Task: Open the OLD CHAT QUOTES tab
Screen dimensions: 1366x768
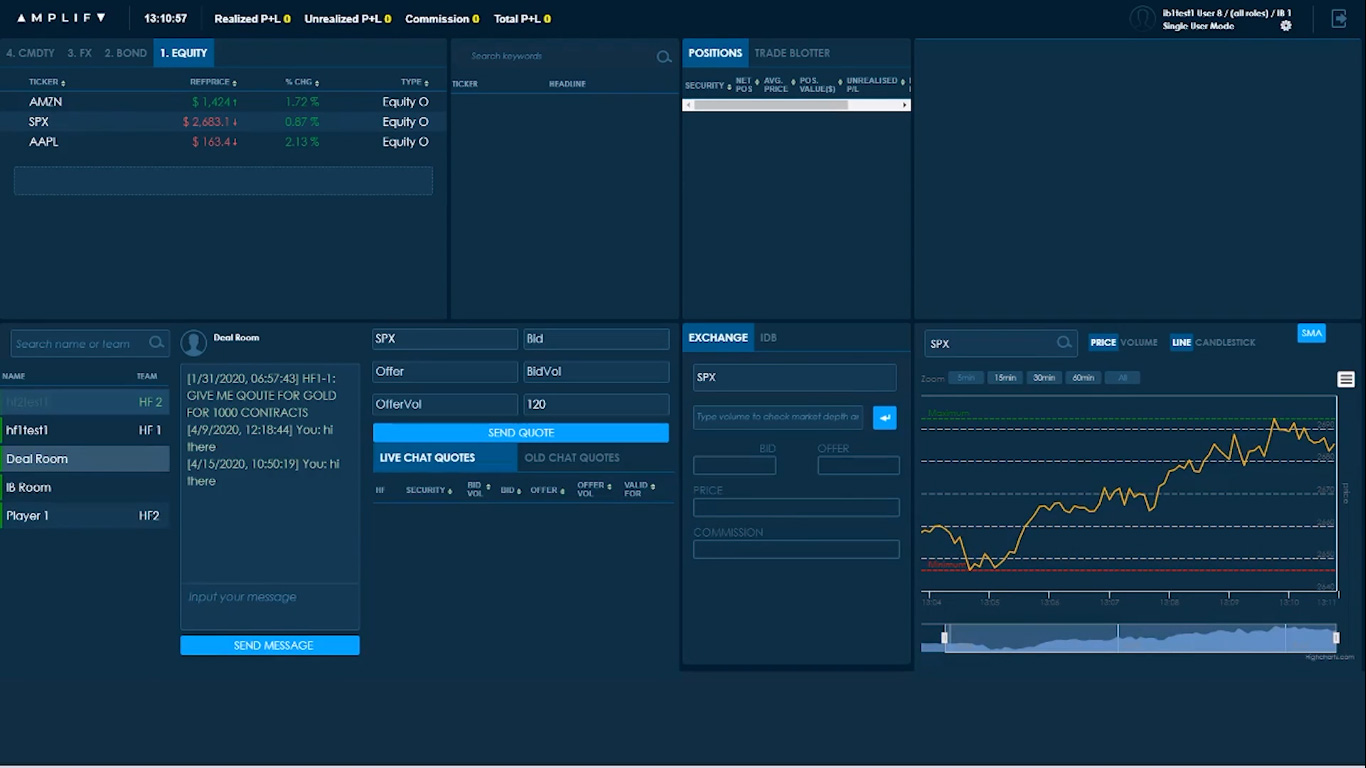Action: (x=572, y=458)
